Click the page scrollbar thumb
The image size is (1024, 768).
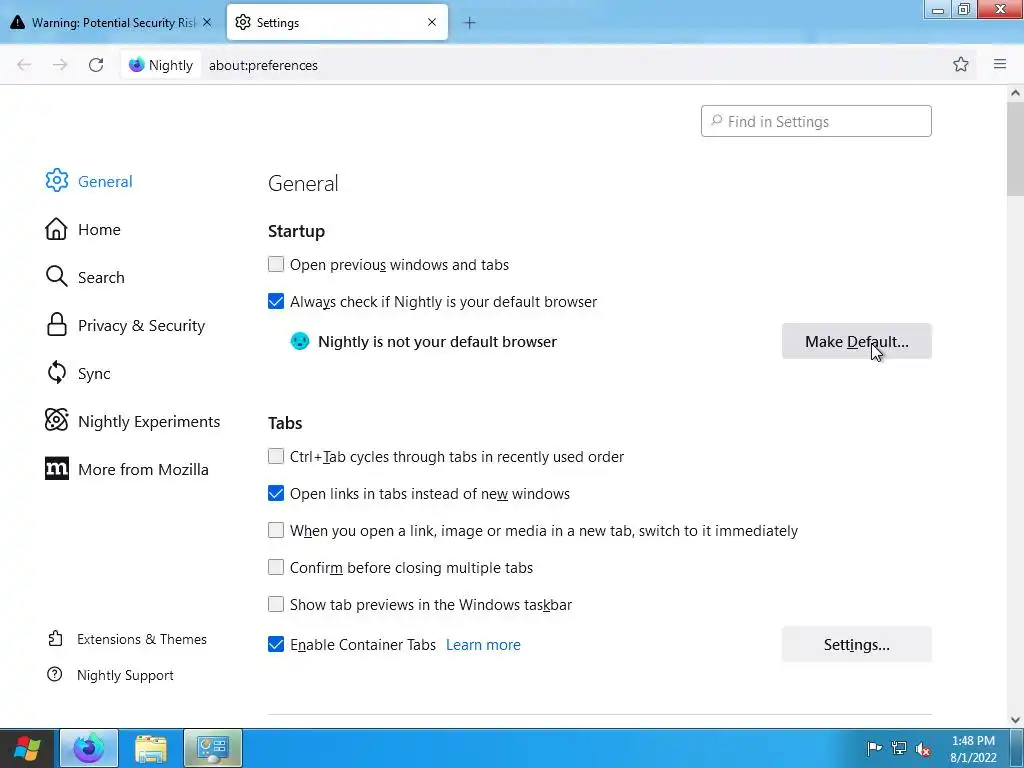1015,148
